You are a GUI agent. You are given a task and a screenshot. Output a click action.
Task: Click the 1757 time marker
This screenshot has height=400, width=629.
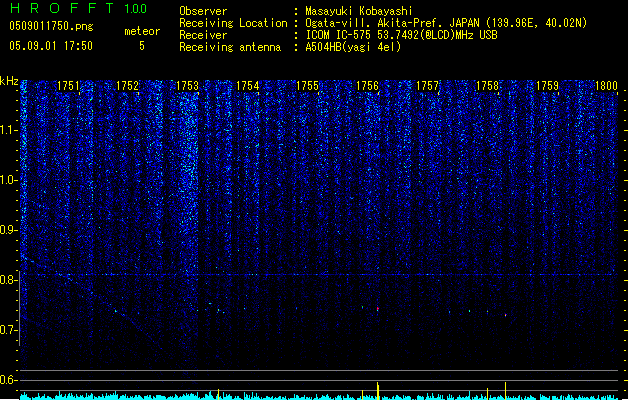pyautogui.click(x=427, y=86)
